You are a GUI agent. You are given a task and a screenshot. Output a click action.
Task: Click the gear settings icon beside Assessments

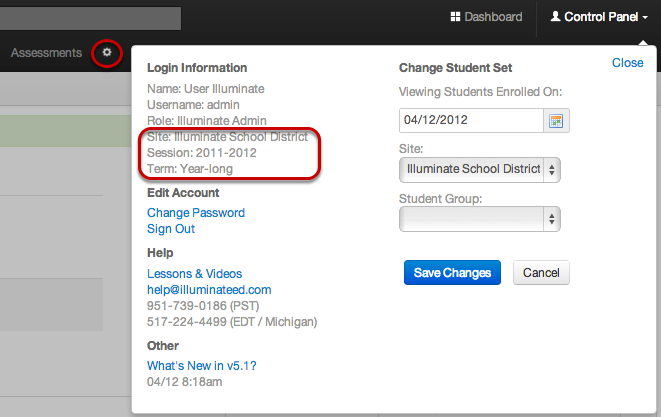[107, 52]
